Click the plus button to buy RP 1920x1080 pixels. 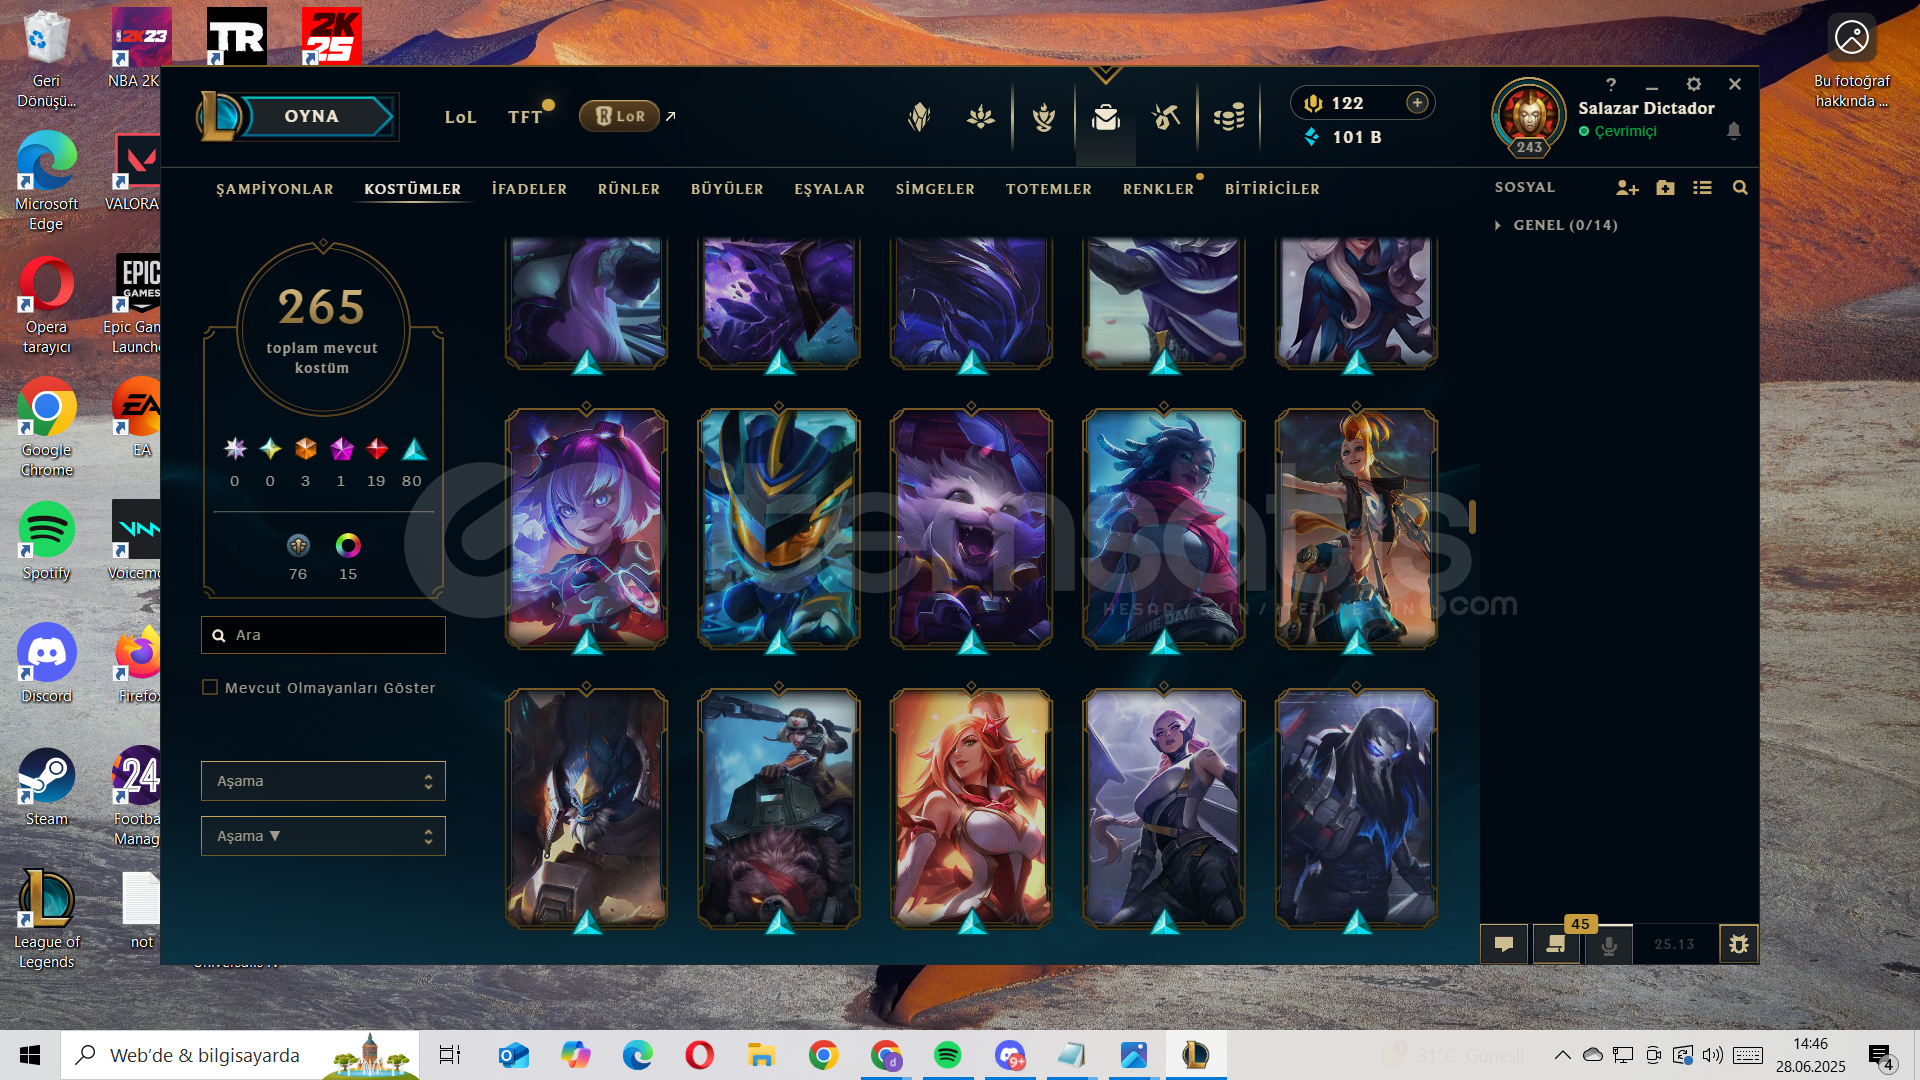tap(1417, 102)
